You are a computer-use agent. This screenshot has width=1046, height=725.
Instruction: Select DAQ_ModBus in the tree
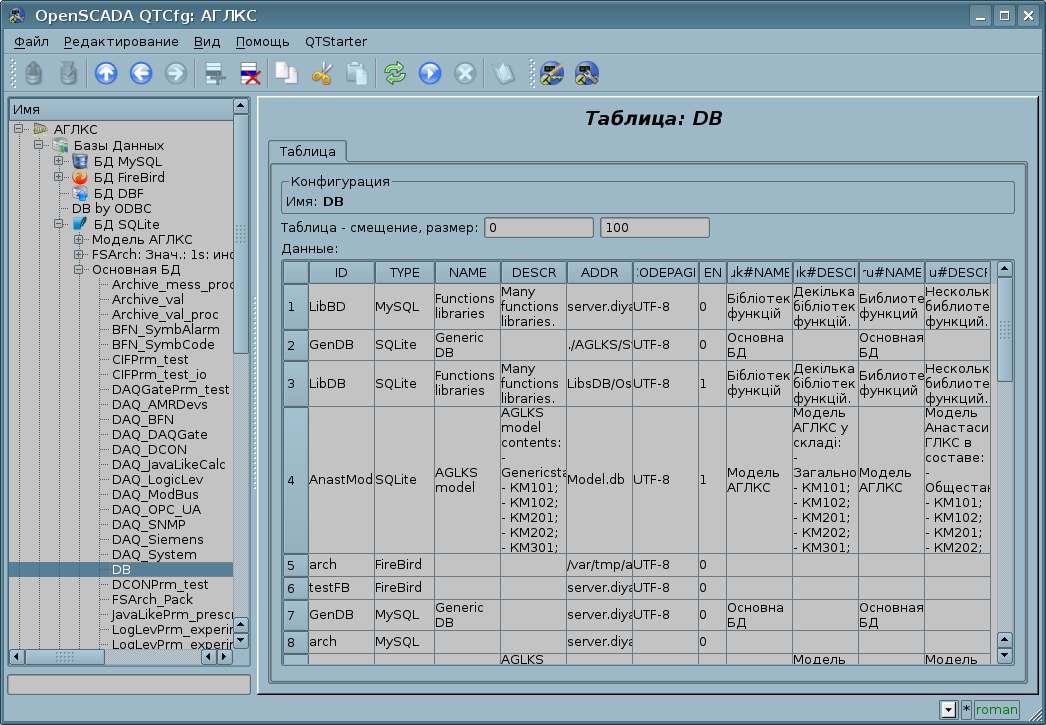coord(155,494)
